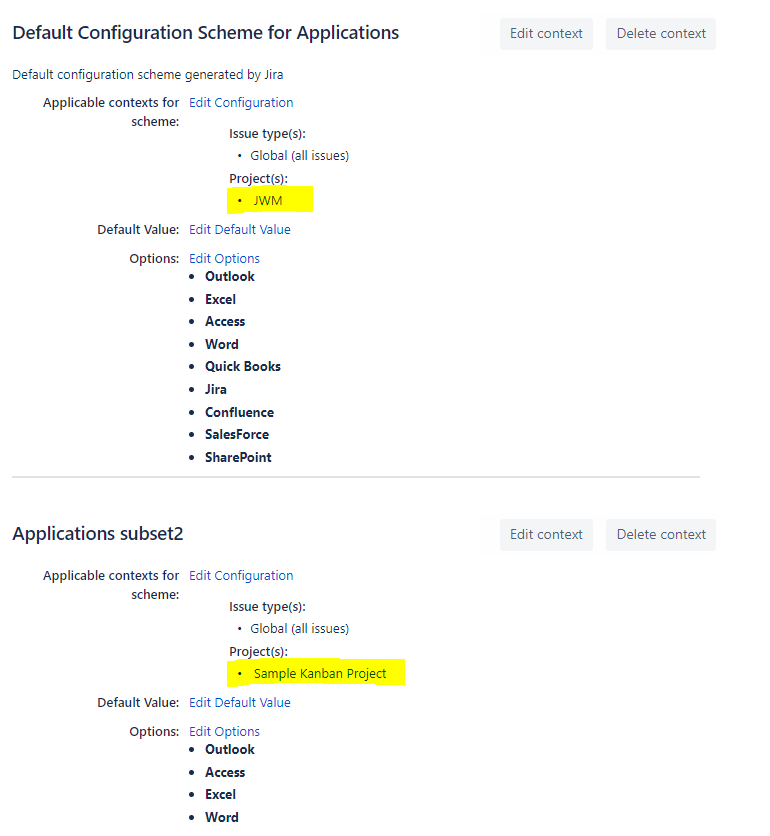
Task: Click the SharePoint option
Action: click(x=238, y=457)
